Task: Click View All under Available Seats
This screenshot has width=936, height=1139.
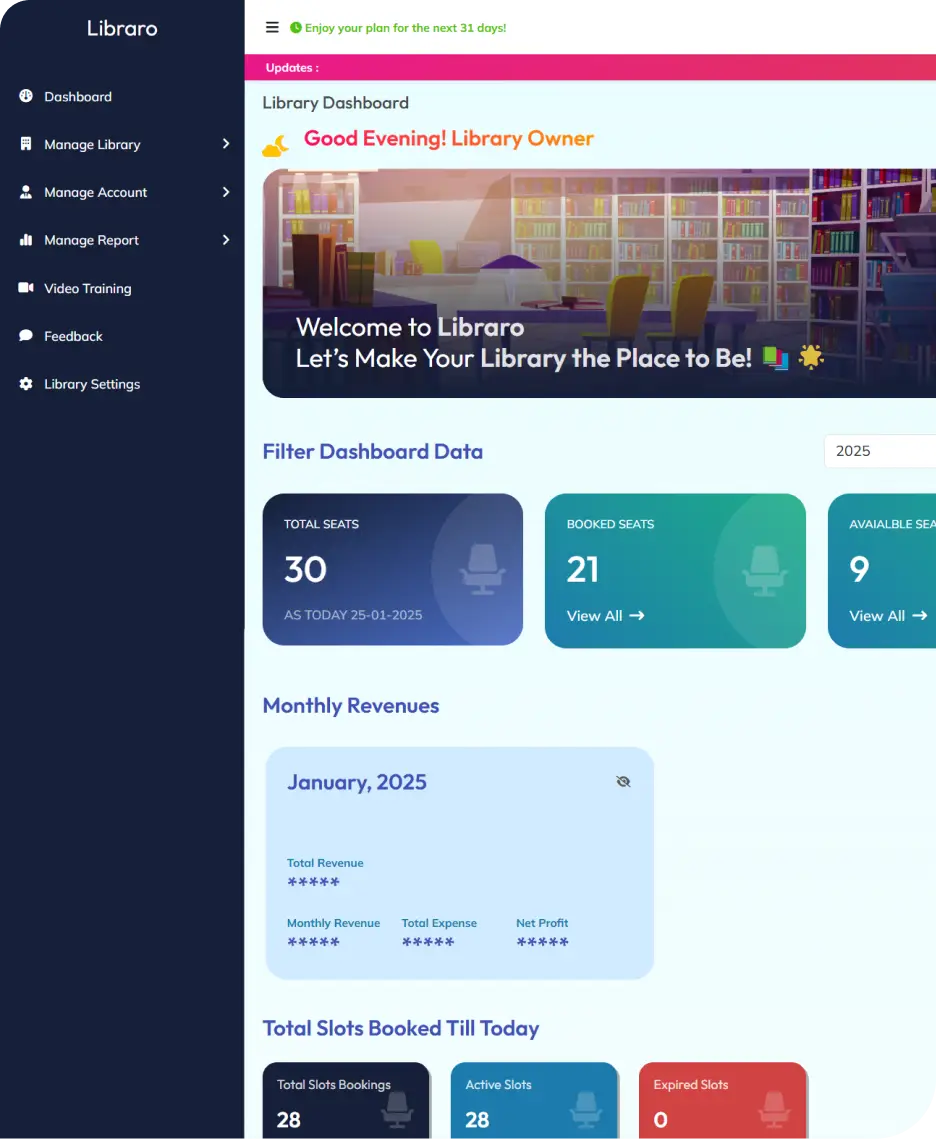Action: (887, 616)
